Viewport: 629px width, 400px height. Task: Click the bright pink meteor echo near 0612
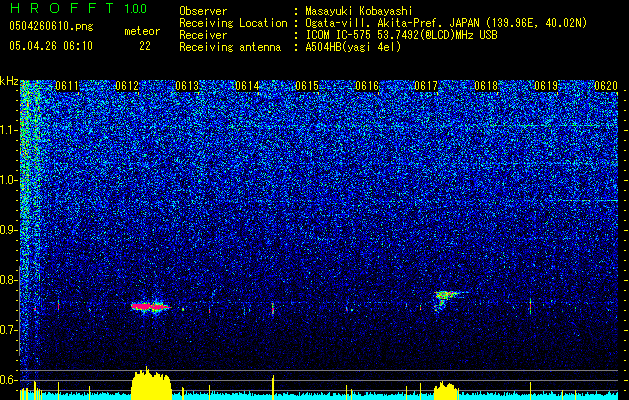click(x=151, y=307)
